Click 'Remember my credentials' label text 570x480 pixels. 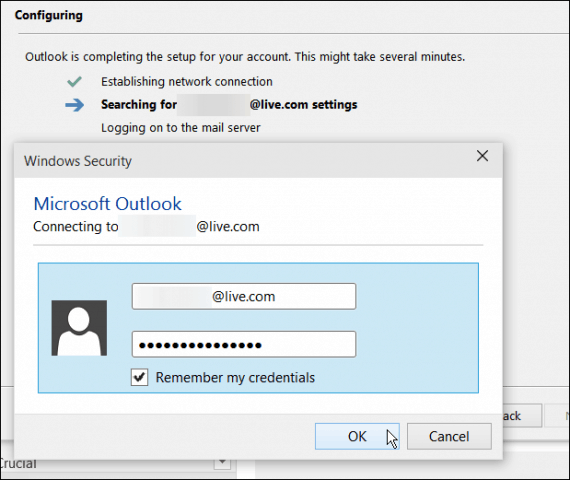tap(235, 377)
